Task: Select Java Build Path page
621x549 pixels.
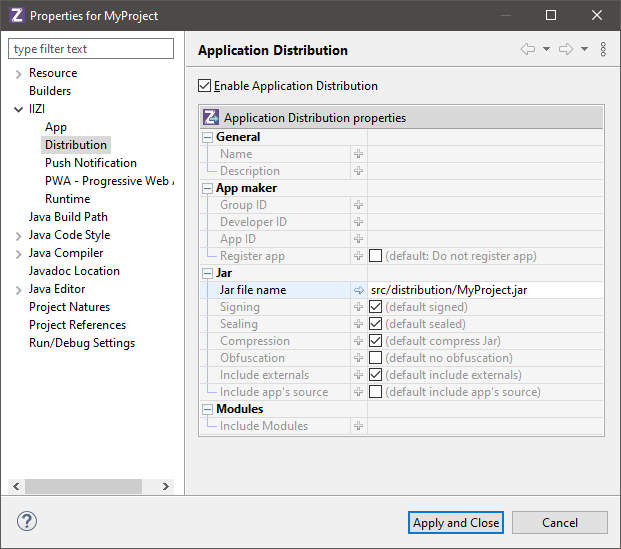Action: (68, 217)
